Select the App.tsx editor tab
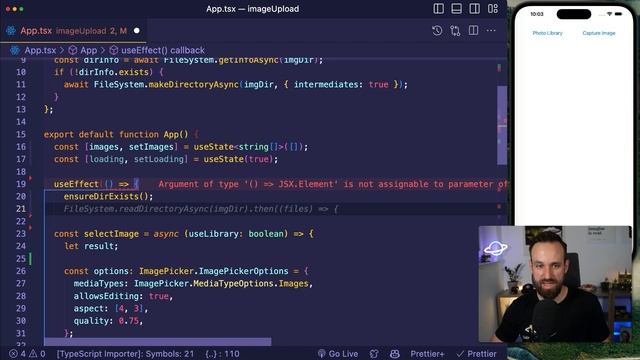This screenshot has height=360, width=640. coord(73,31)
